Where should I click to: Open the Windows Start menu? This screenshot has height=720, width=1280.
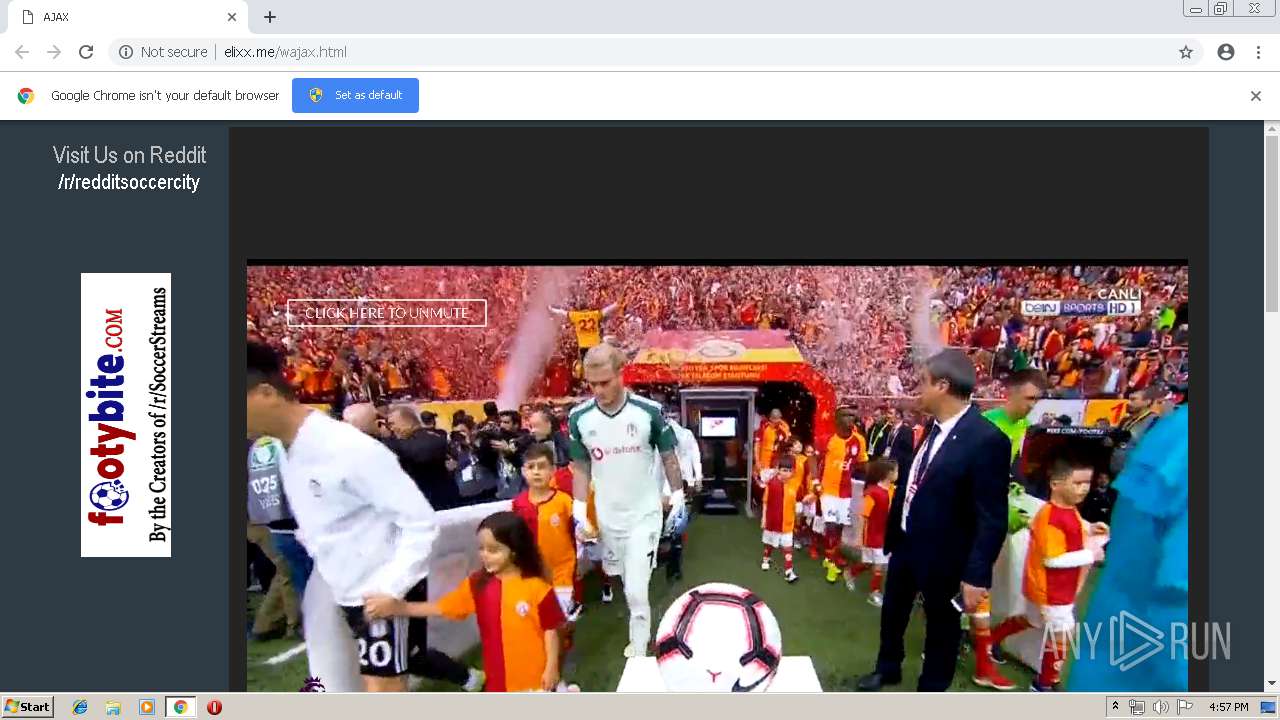coord(28,707)
